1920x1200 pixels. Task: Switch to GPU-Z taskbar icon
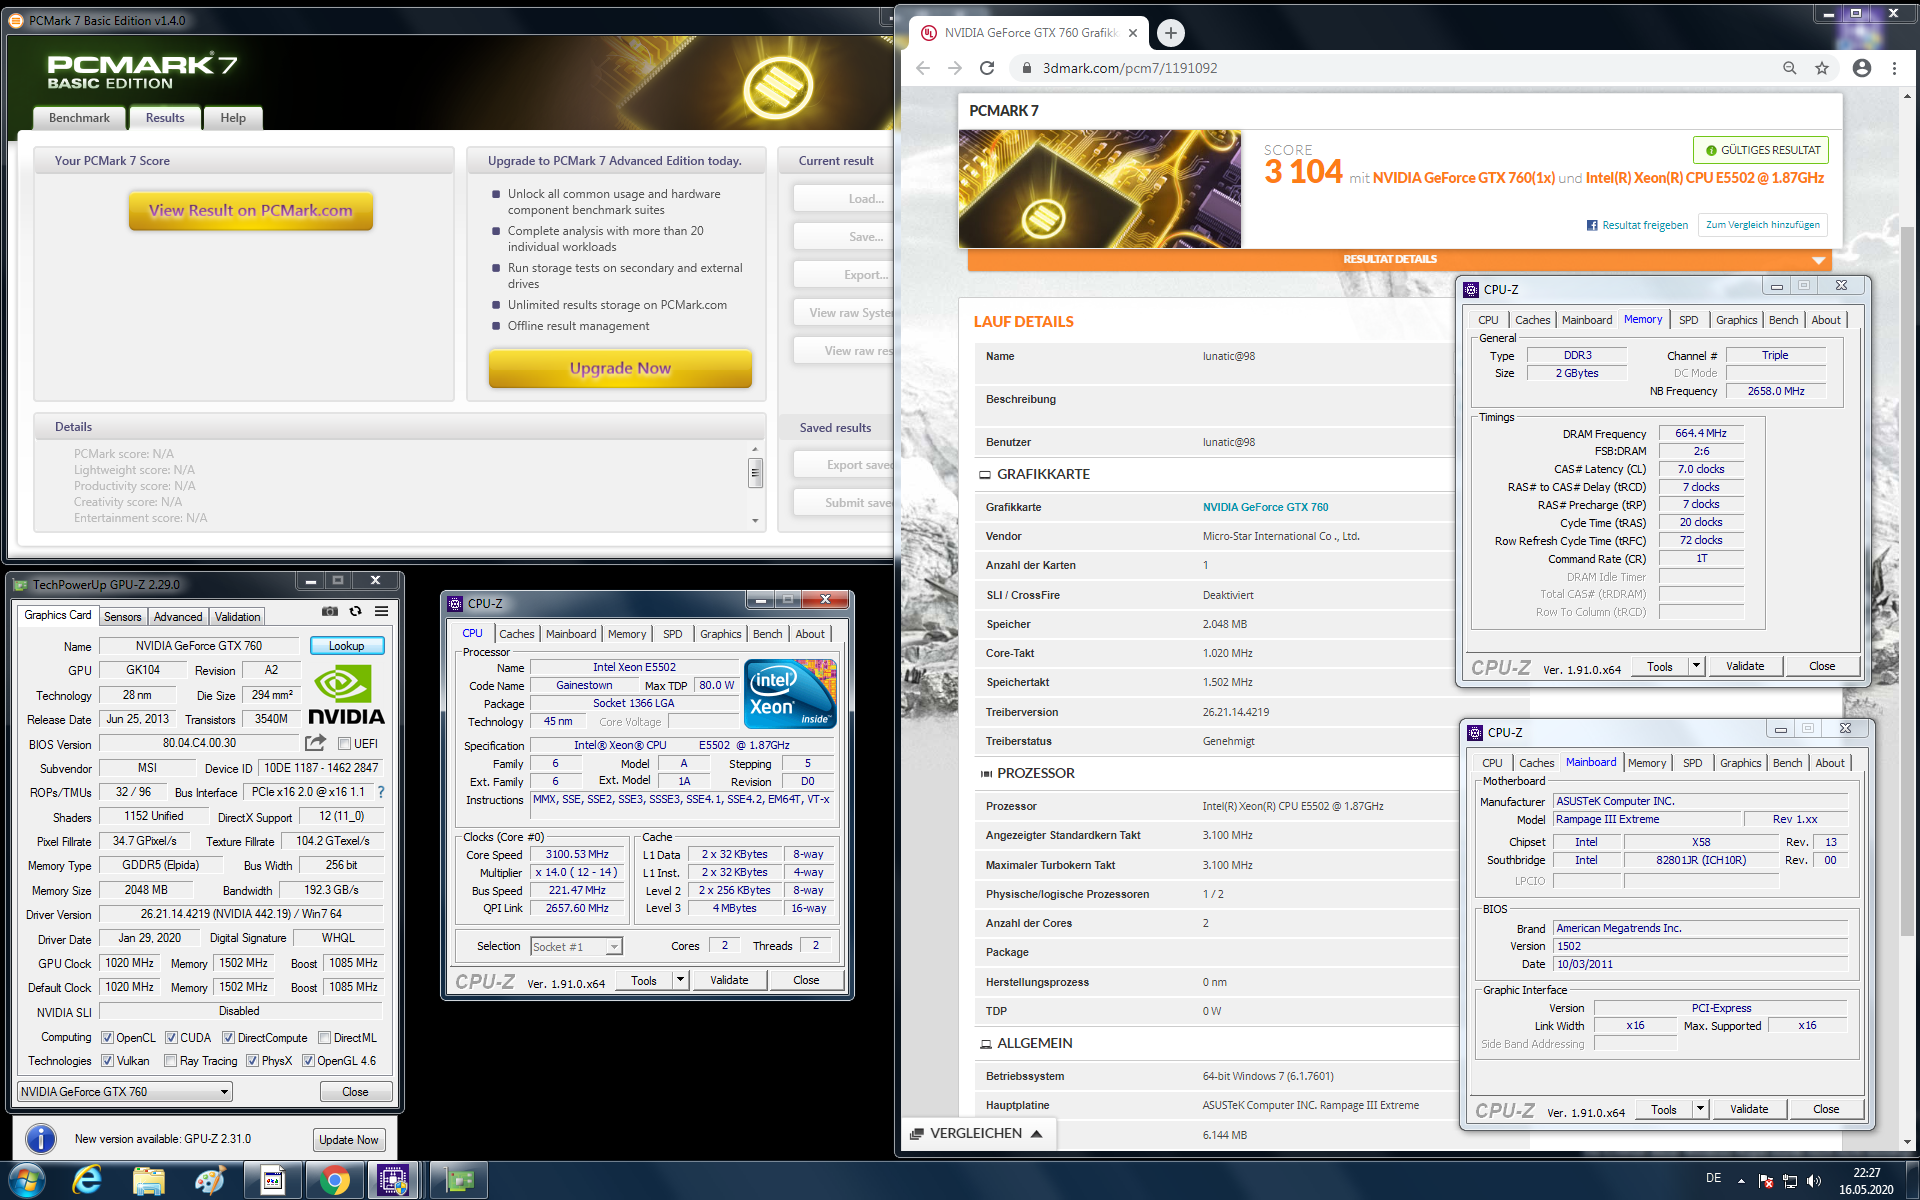point(459,1181)
